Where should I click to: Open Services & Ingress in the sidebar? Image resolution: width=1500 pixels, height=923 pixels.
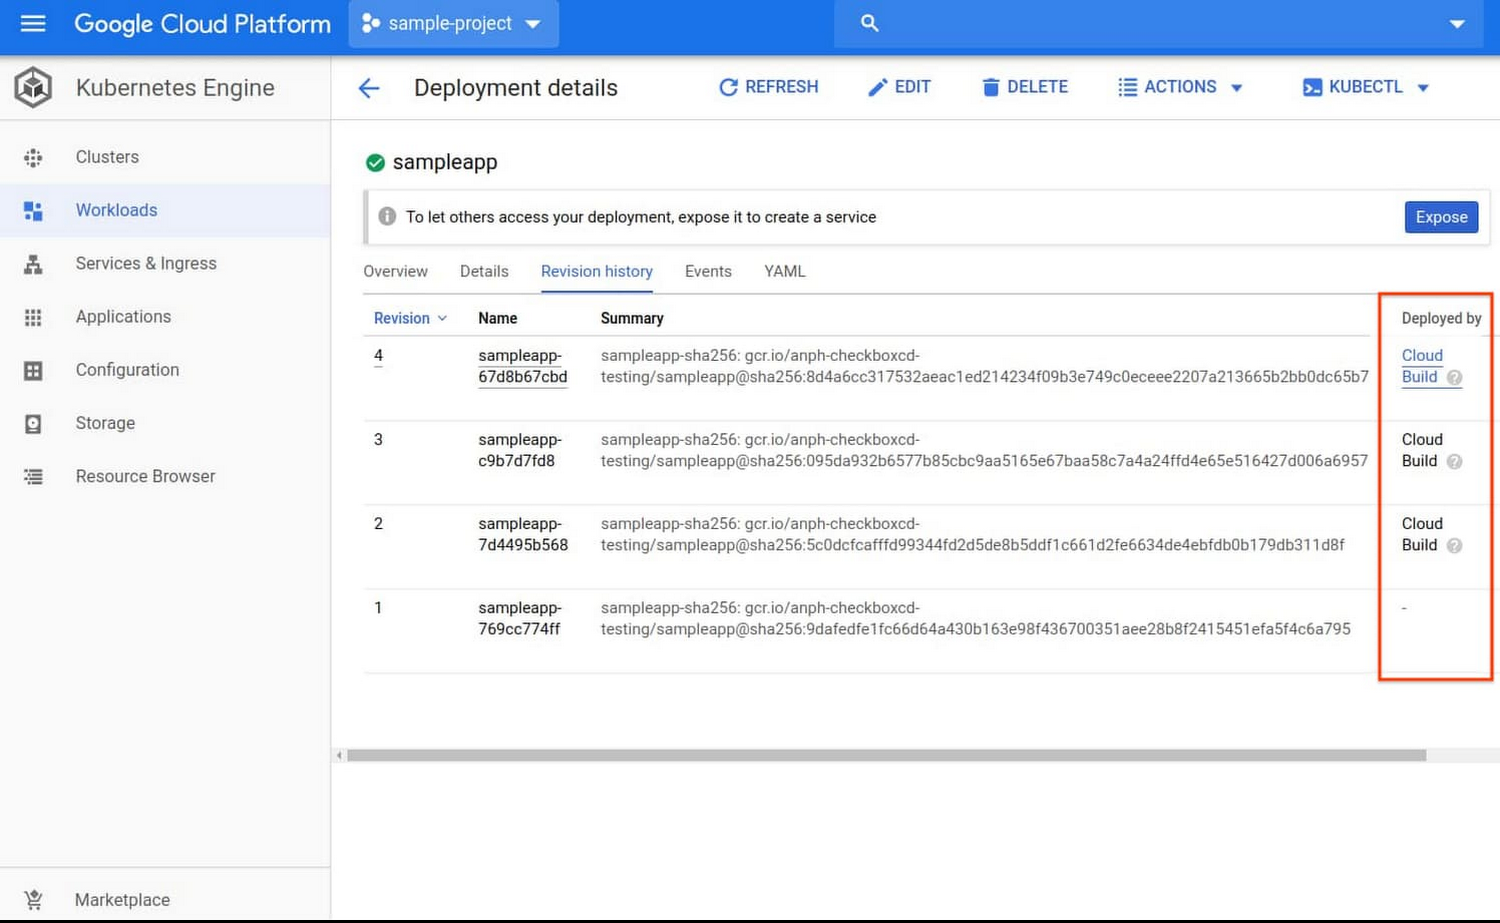pyautogui.click(x=165, y=264)
